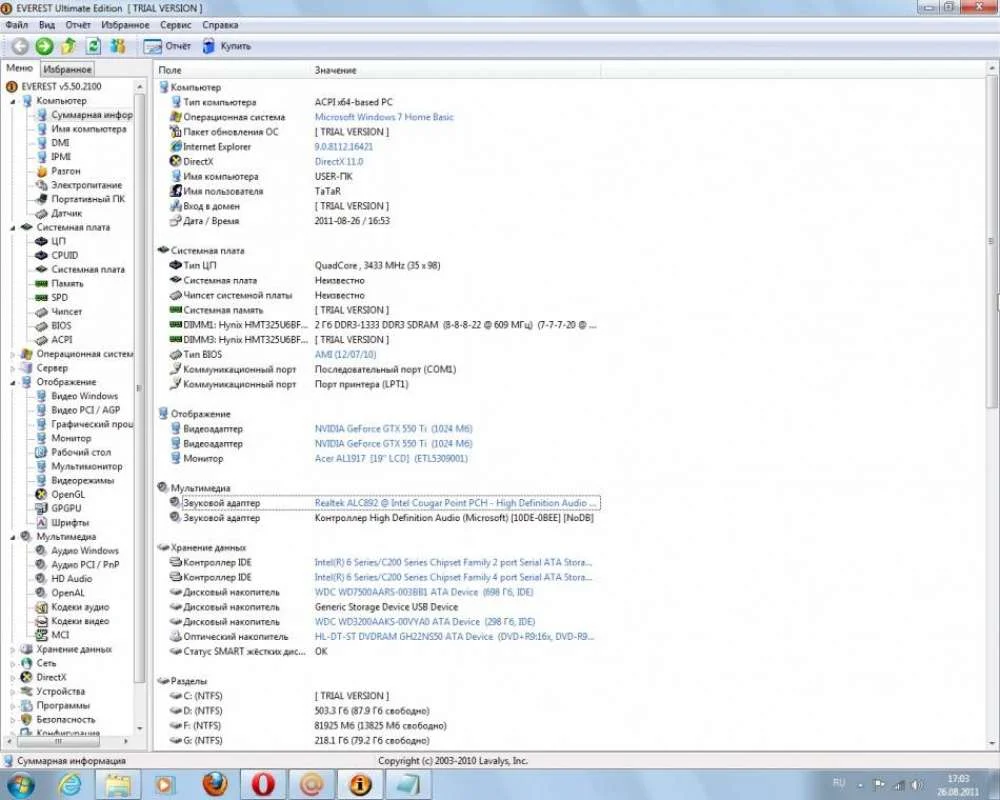1000x800 pixels.
Task: Open the Acer AL1917 monitor link
Action: tap(391, 458)
